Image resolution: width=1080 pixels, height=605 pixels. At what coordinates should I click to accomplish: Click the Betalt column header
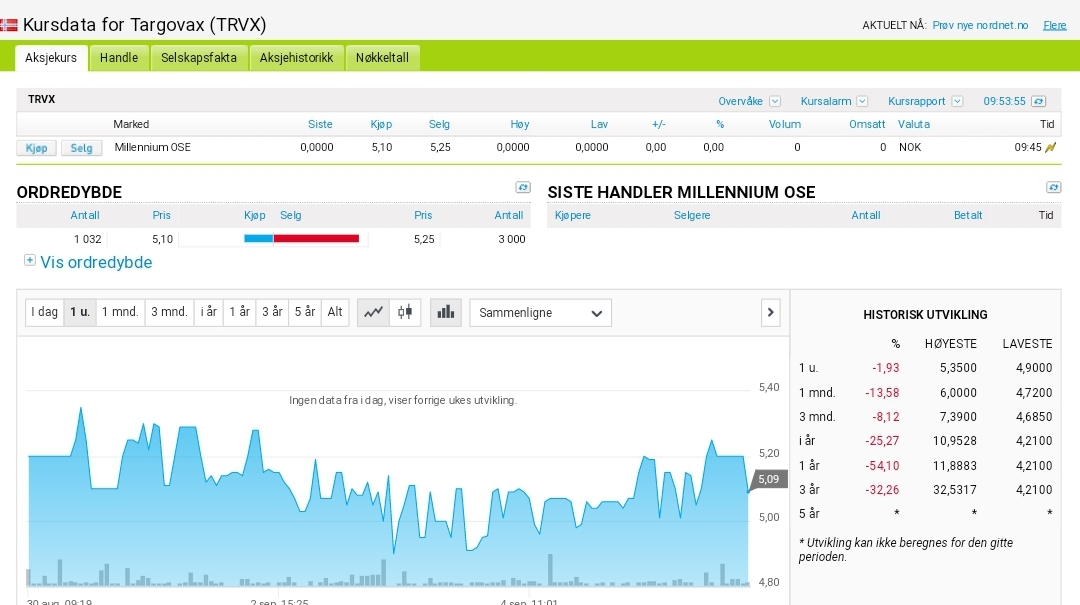(x=968, y=216)
